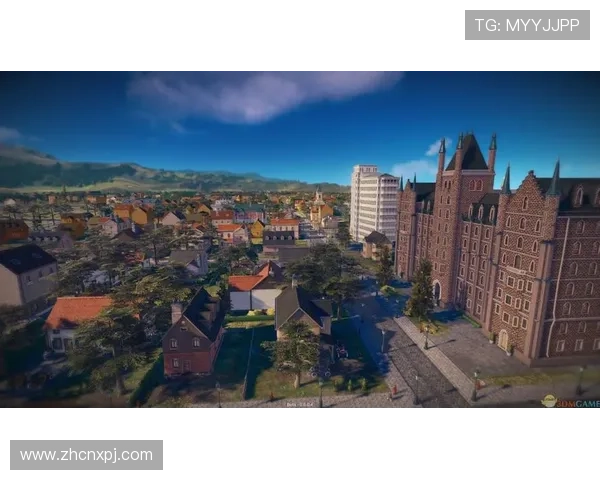600x480 pixels.
Task: Click the TG: MYYJJPP label
Action: (527, 25)
